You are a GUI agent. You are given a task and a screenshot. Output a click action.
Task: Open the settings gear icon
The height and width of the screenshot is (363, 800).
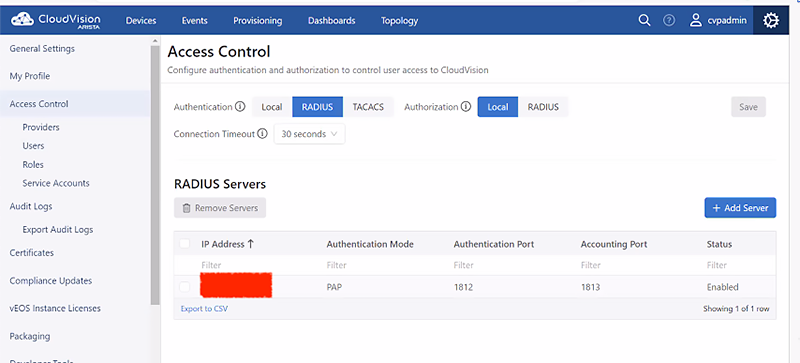(770, 20)
